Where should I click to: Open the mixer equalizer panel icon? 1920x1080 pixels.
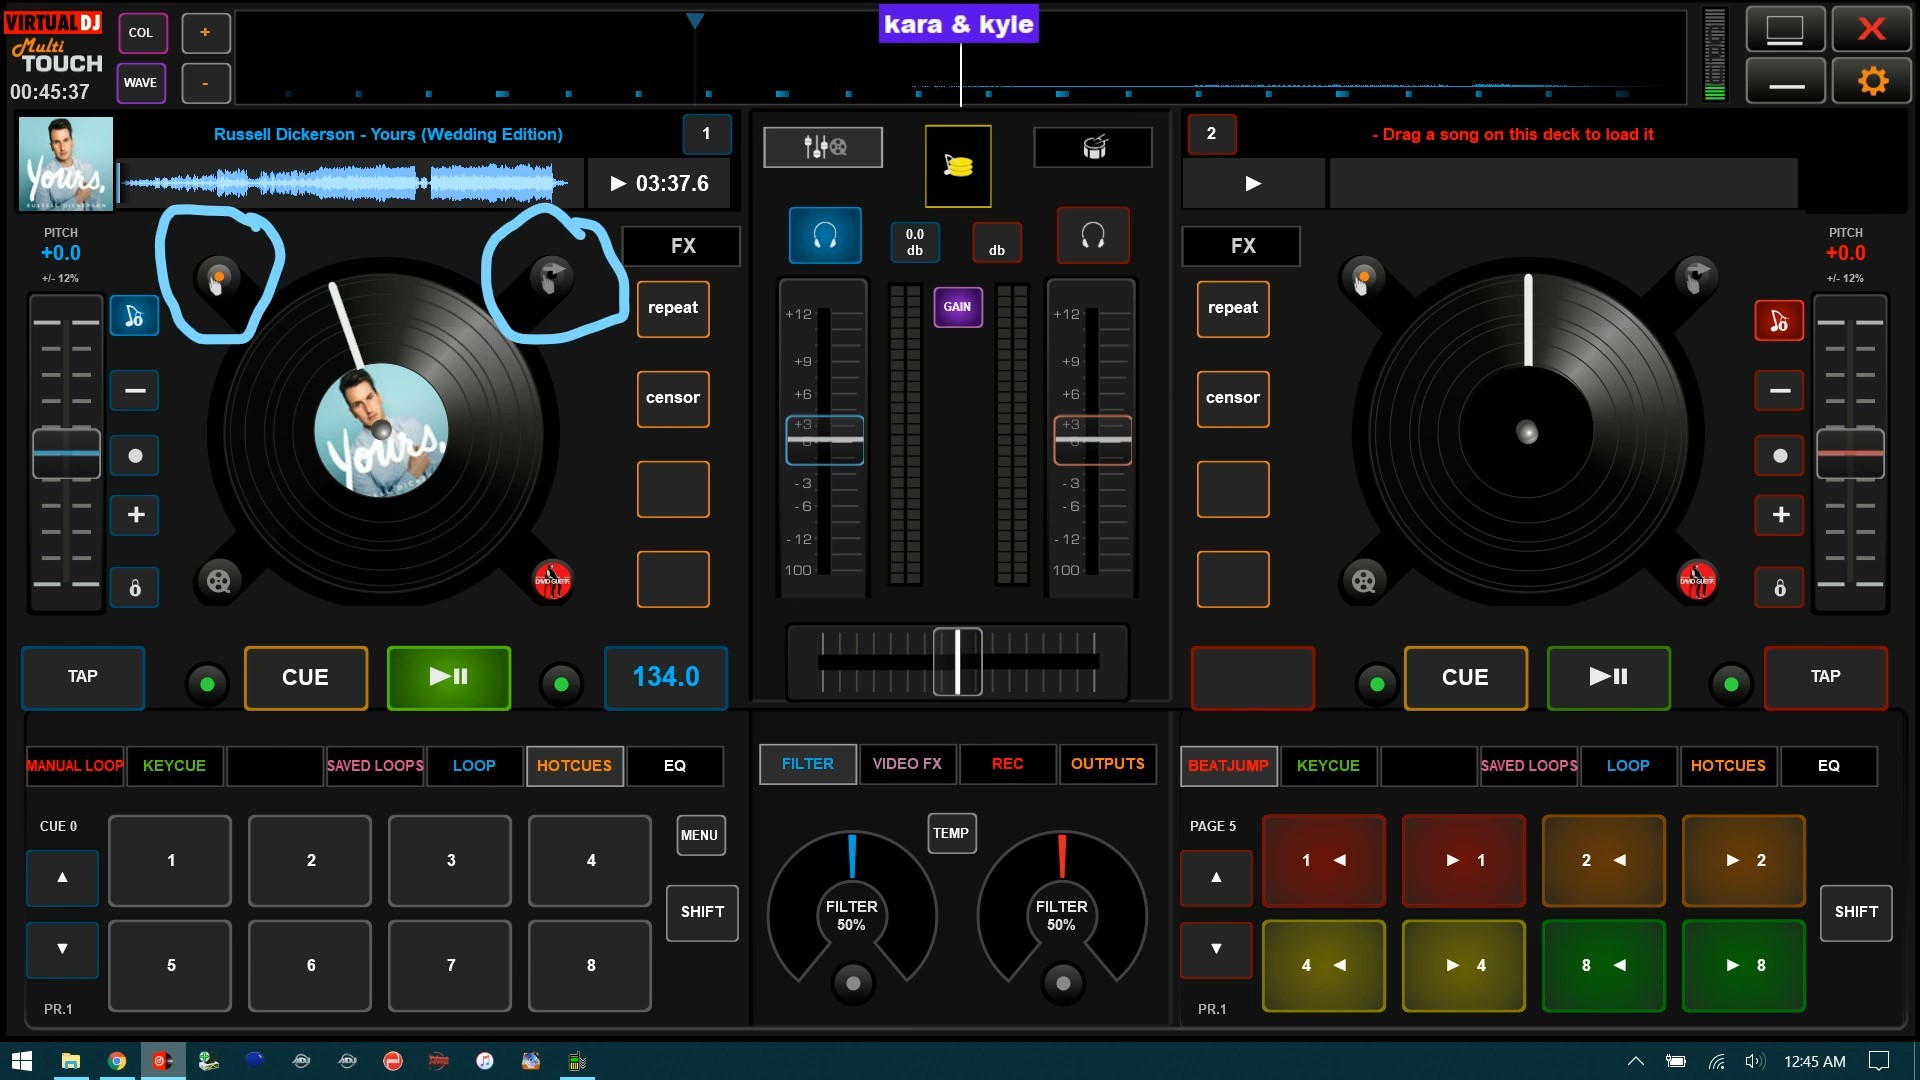pos(823,147)
